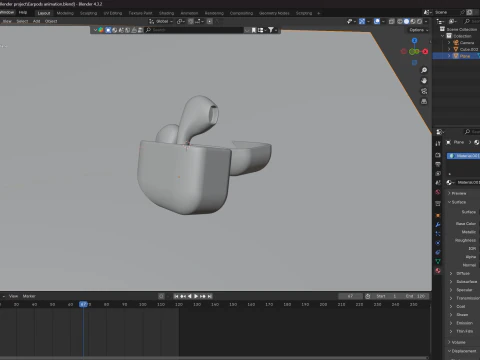Screen dimensions: 480x360
Task: Collapse the Collection in outliner
Action: point(443,36)
